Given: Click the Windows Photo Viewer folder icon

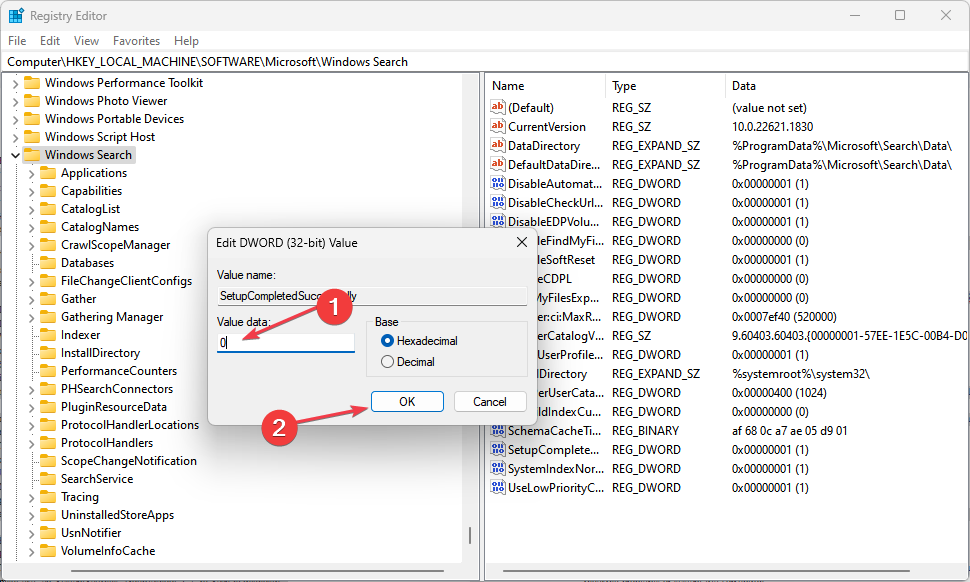Looking at the screenshot, I should 32,101.
